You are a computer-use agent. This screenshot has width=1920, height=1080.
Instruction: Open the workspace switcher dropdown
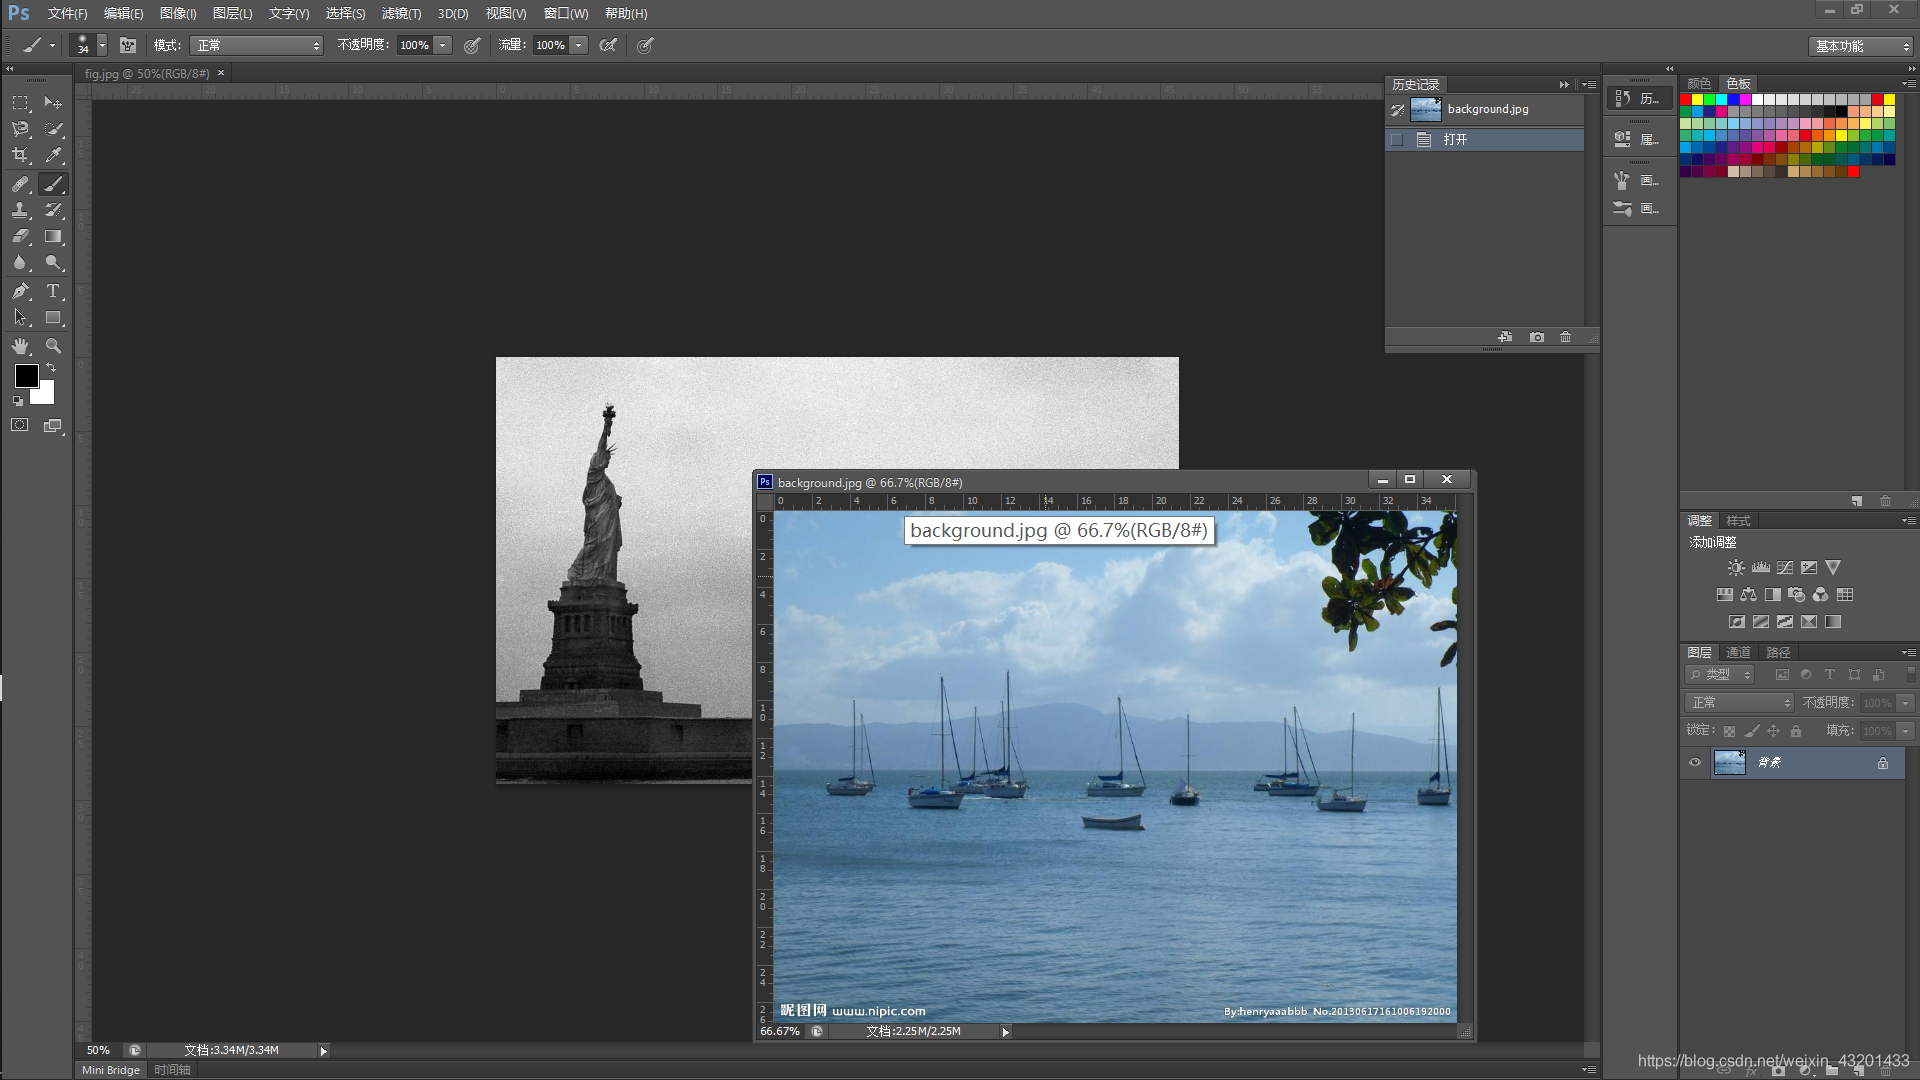click(1861, 46)
